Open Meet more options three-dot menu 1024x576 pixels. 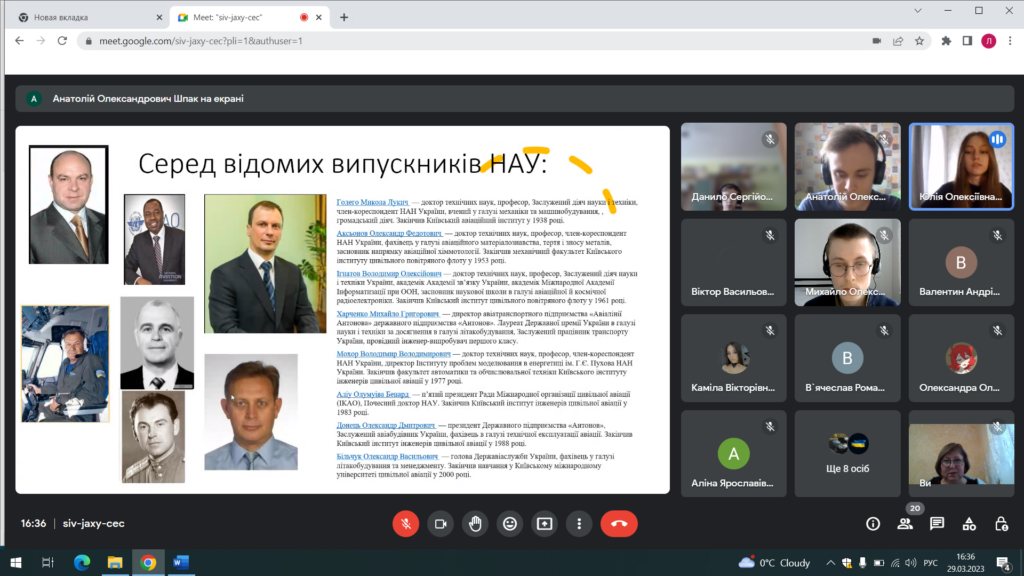(x=579, y=523)
